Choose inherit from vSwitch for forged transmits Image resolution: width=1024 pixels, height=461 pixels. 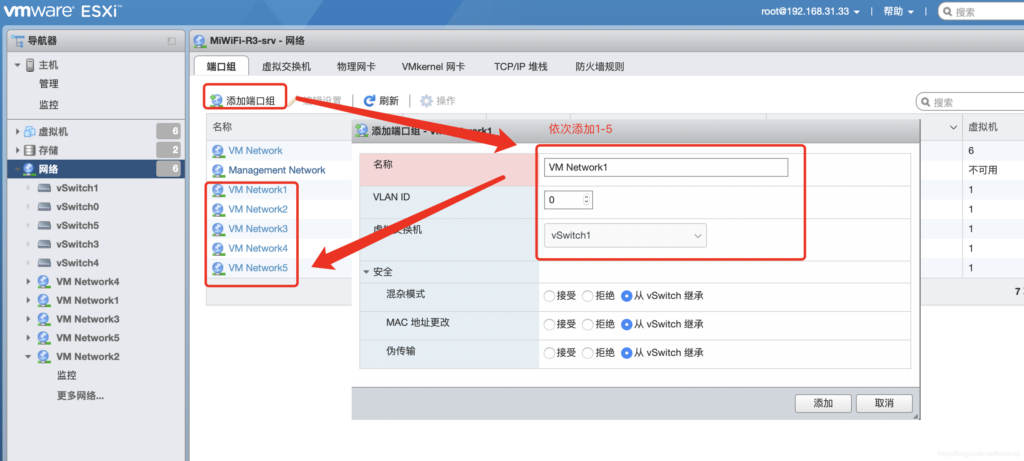[x=626, y=353]
